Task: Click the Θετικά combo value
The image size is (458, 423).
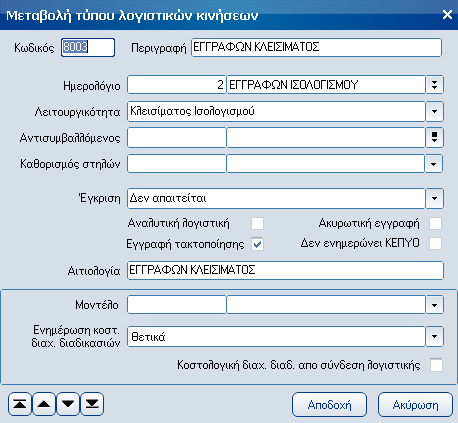Action: coord(276,336)
